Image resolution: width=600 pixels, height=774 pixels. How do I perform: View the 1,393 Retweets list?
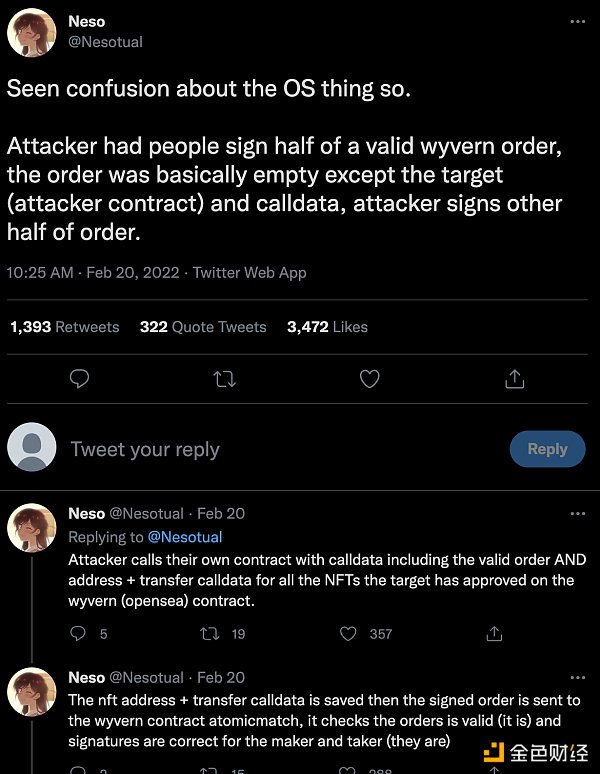pos(64,327)
